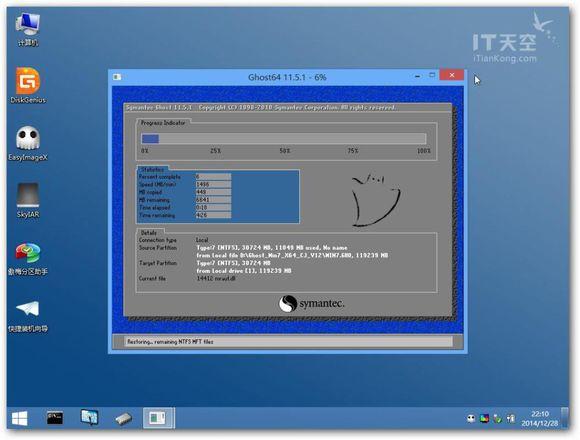Viewport: 580px width, 440px height.
Task: Click the 'from Local drive [1]' line
Action: 244,271
